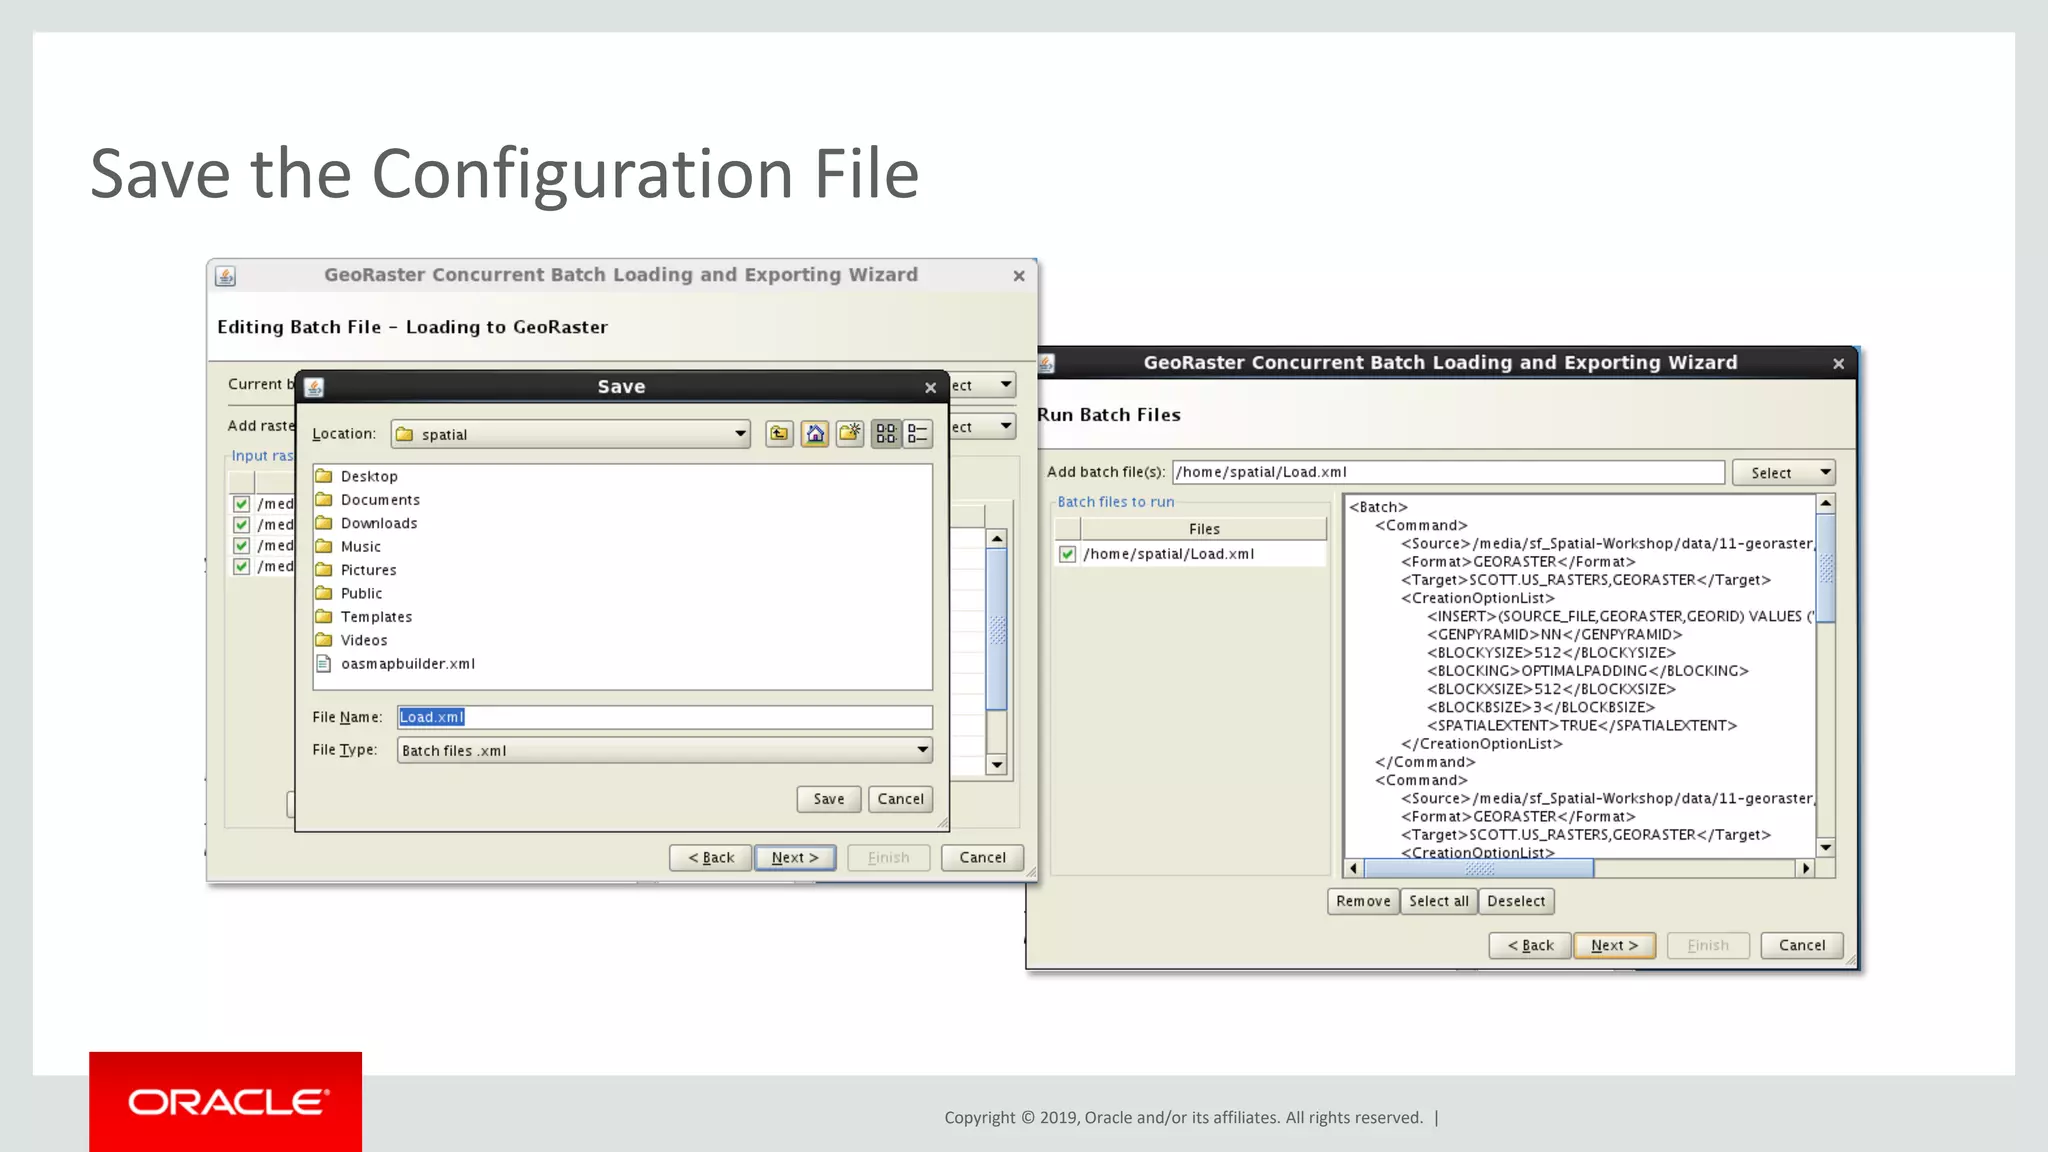The height and width of the screenshot is (1152, 2048).
Task: Select <SPATIALEXTENT>TRUE line in XML preview
Action: (x=1582, y=725)
